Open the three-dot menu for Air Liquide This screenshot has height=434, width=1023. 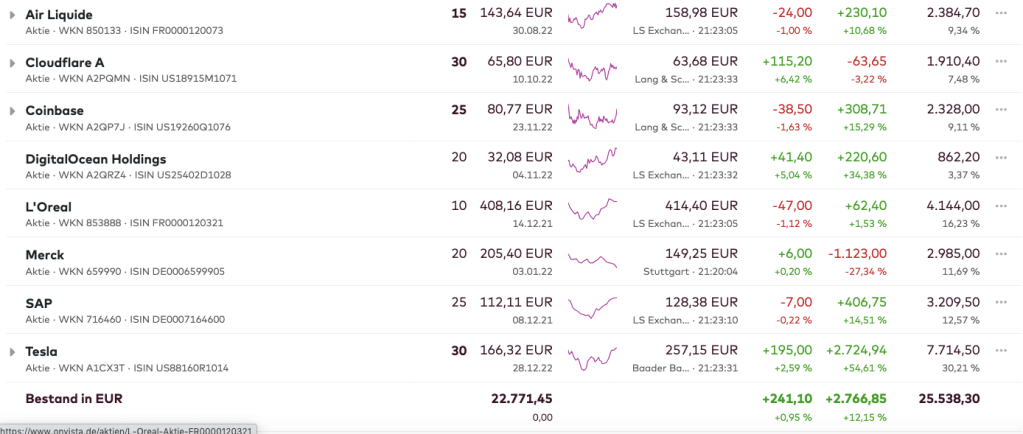[1002, 14]
